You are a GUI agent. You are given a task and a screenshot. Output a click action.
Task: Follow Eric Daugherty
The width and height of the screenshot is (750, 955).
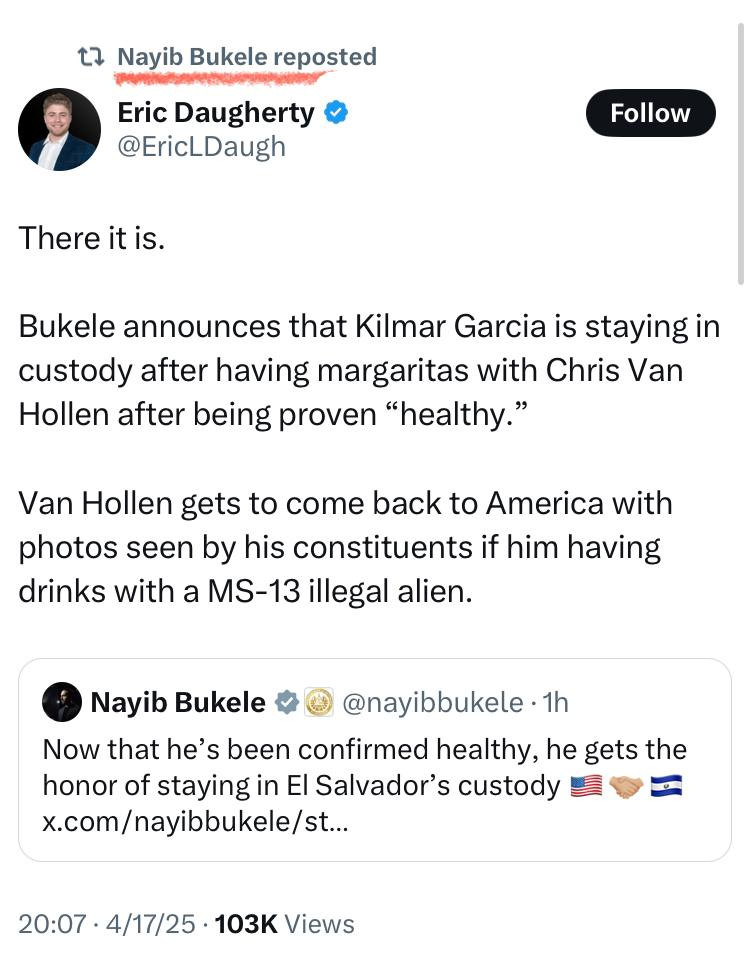(x=650, y=113)
